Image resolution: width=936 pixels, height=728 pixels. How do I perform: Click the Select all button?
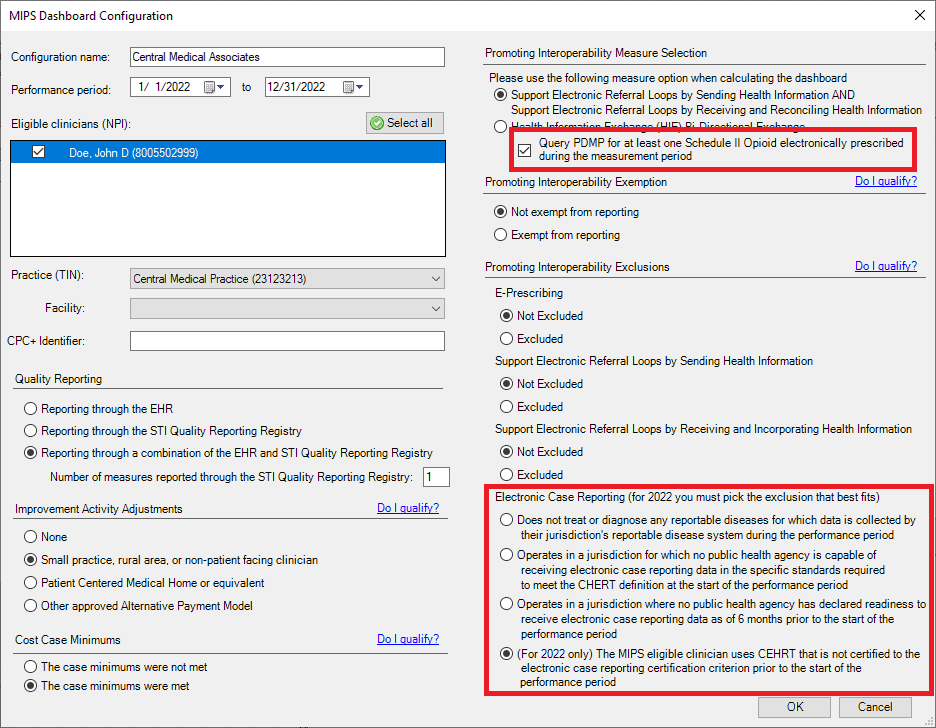(x=404, y=123)
